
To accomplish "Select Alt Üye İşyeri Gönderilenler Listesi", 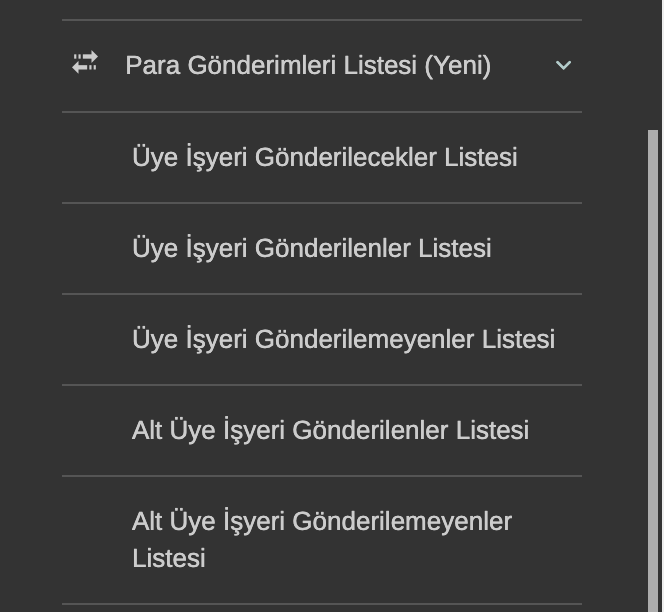I will coord(330,431).
